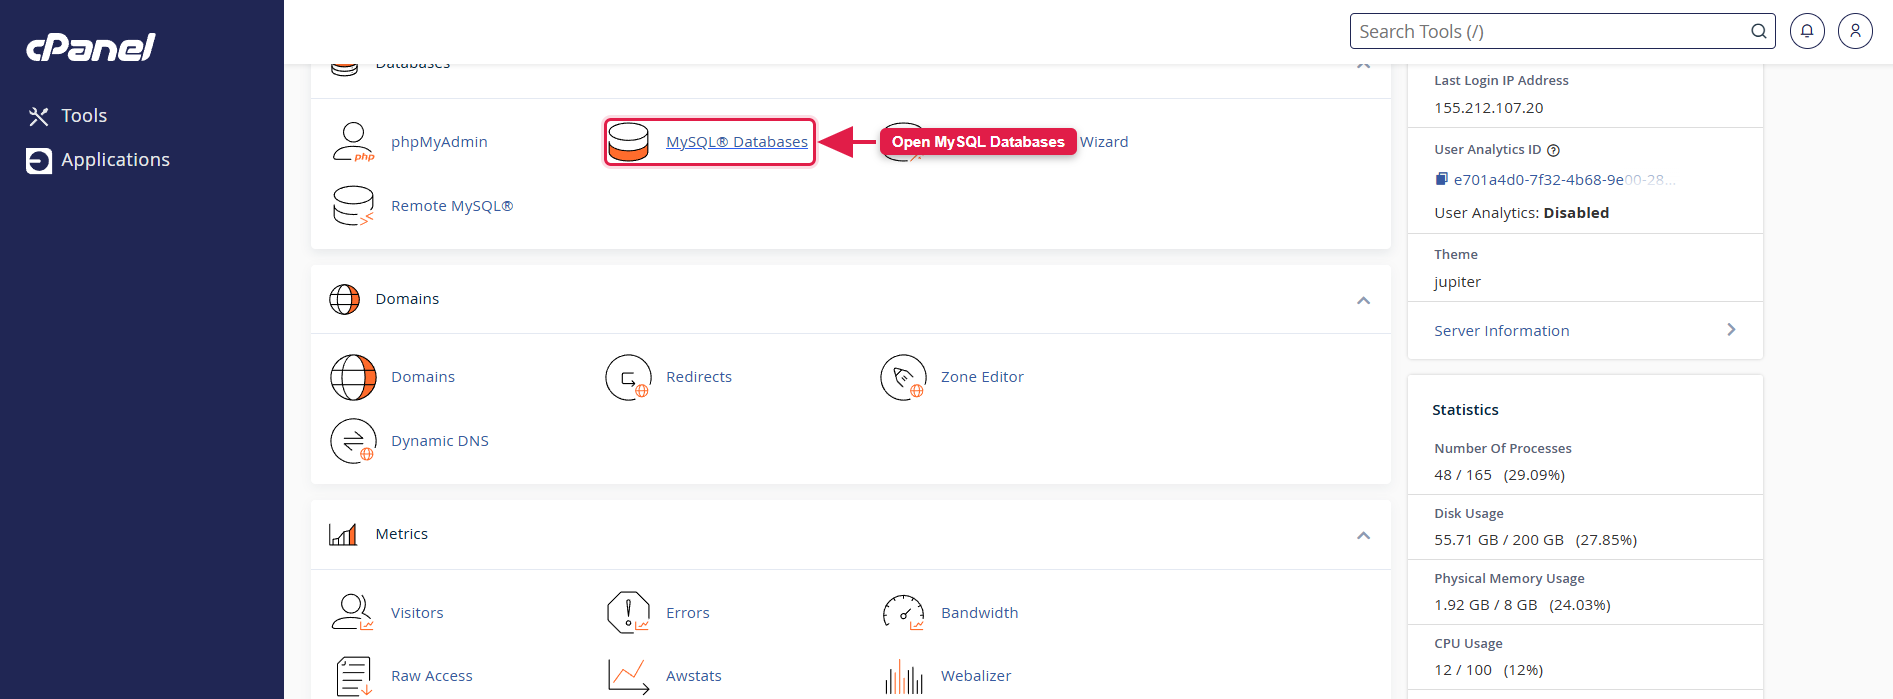Image resolution: width=1893 pixels, height=699 pixels.
Task: Open the Domains tool link
Action: [423, 377]
